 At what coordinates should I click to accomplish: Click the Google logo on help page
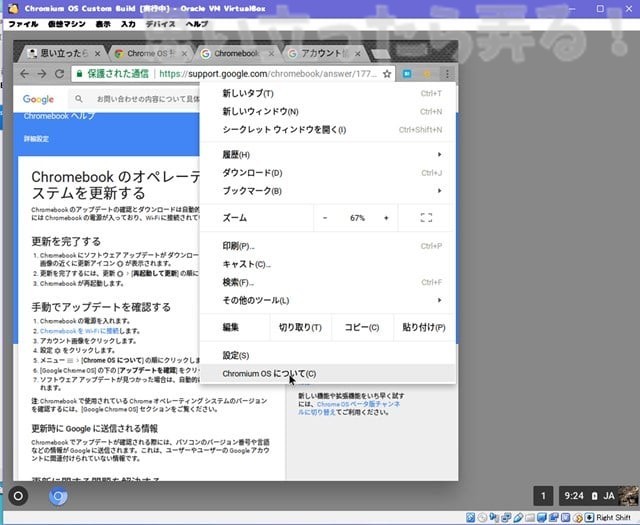(38, 99)
